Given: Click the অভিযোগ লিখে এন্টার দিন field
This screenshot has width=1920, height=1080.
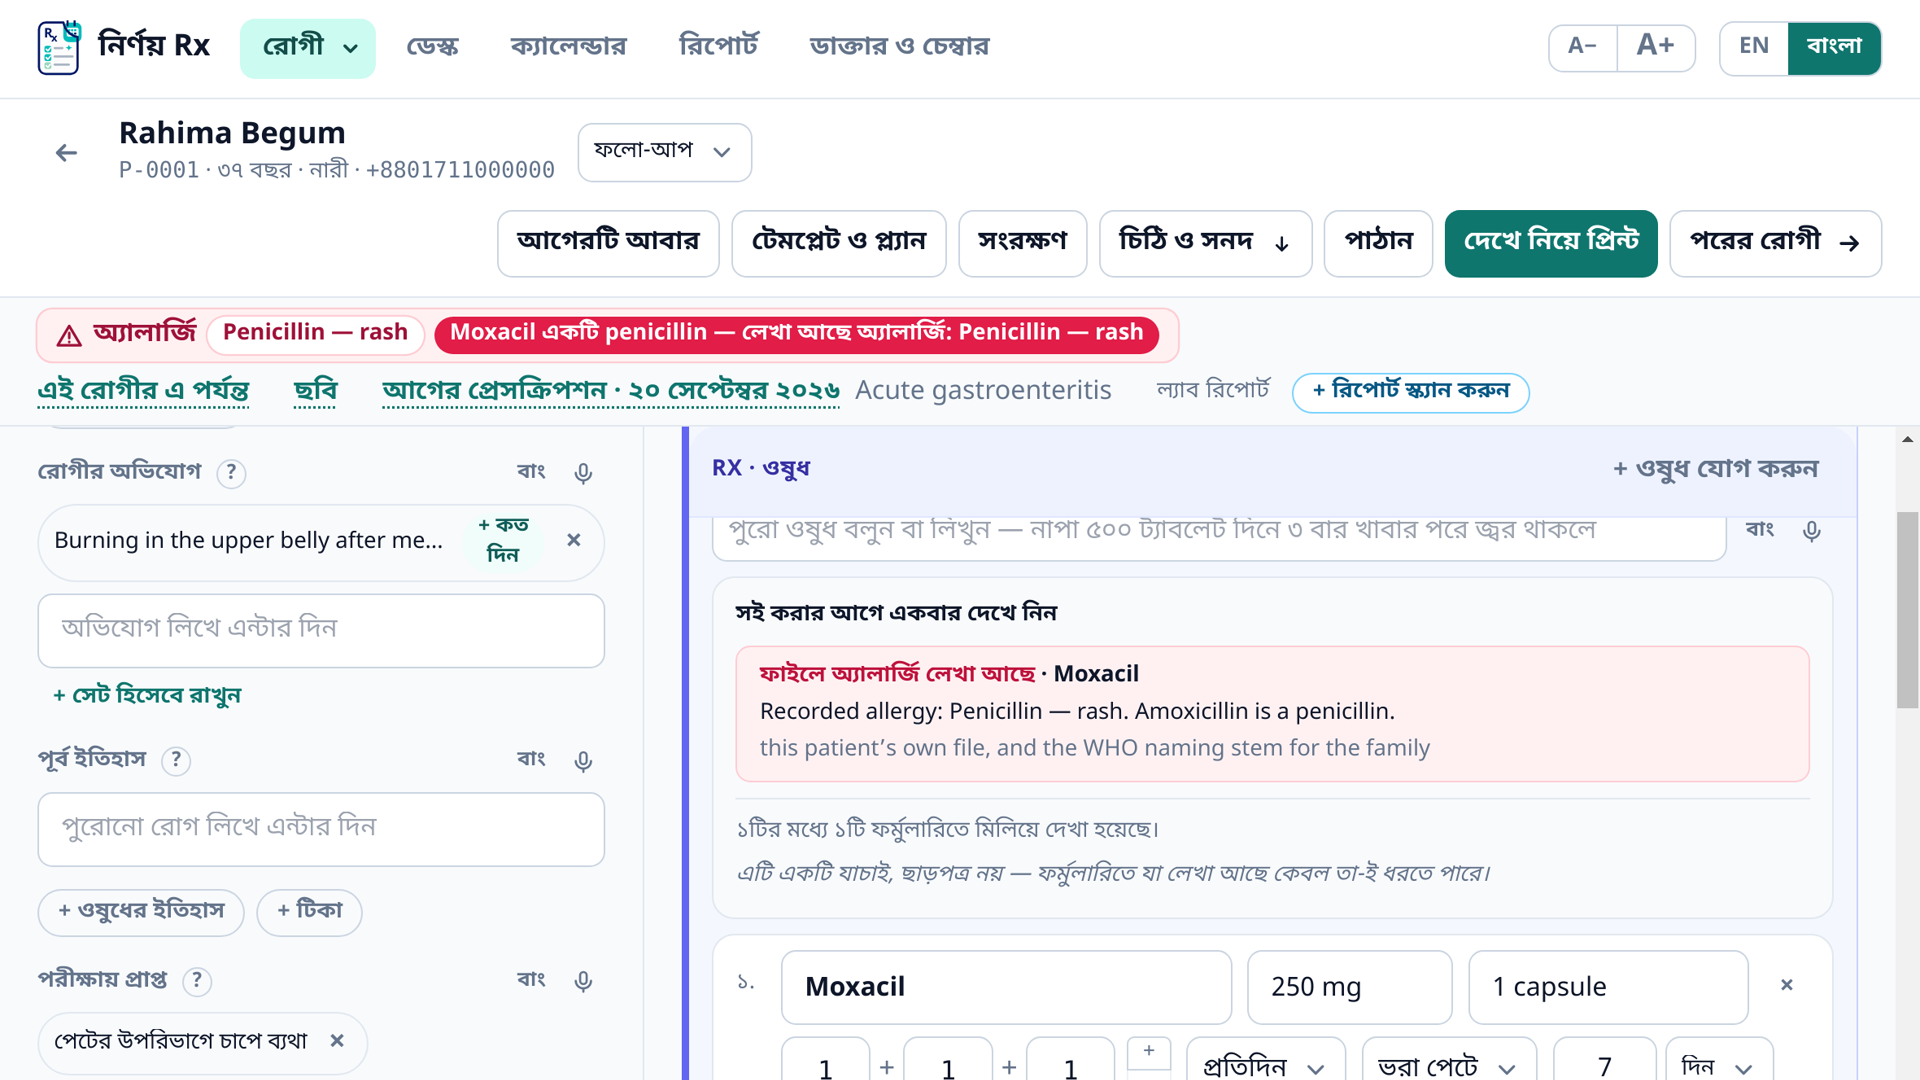Looking at the screenshot, I should (321, 631).
